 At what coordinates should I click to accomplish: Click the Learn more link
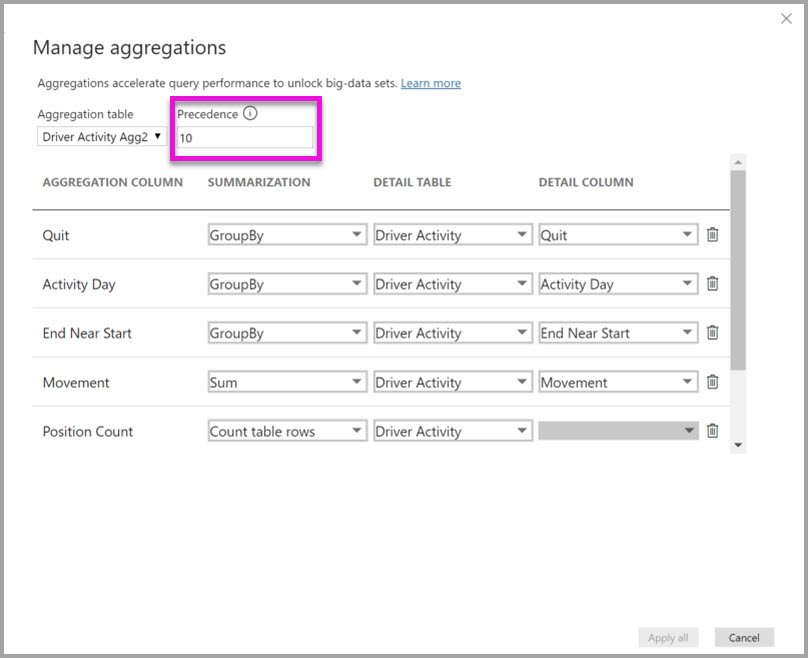pyautogui.click(x=430, y=83)
